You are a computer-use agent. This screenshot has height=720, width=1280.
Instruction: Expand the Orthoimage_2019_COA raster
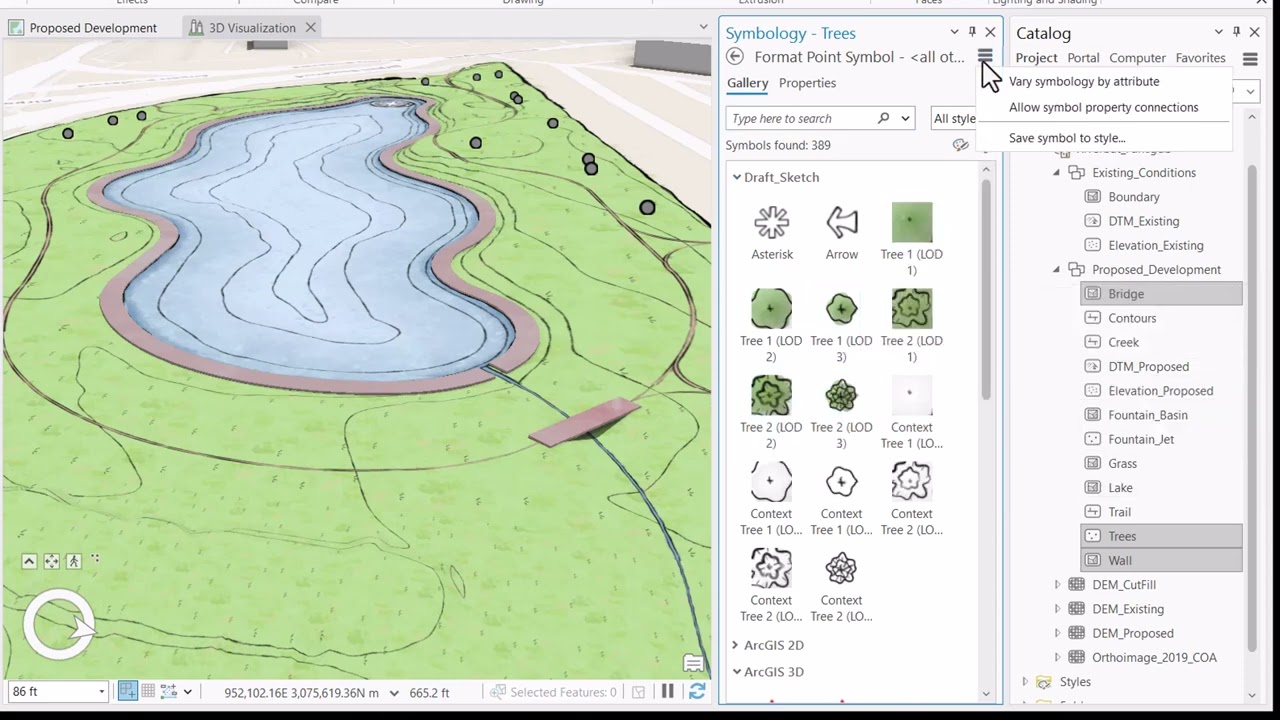[1058, 657]
